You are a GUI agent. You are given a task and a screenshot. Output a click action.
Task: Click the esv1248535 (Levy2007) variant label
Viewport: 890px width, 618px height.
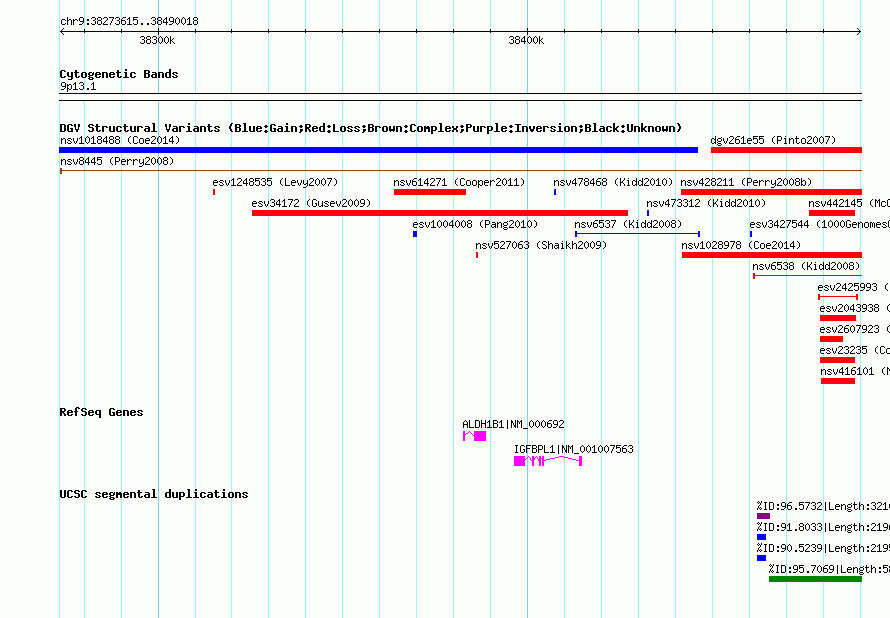pos(275,182)
